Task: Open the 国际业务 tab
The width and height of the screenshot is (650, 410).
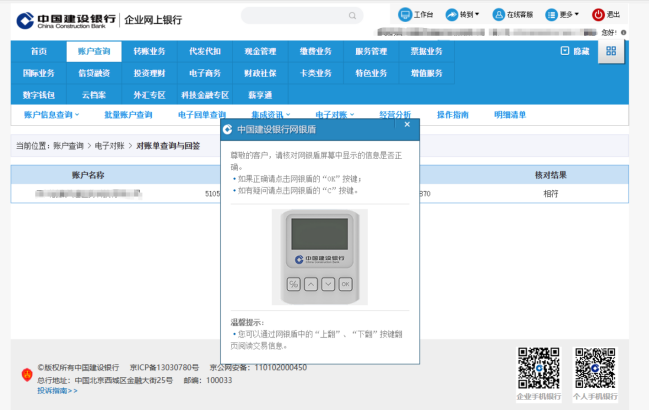Action: (x=39, y=73)
